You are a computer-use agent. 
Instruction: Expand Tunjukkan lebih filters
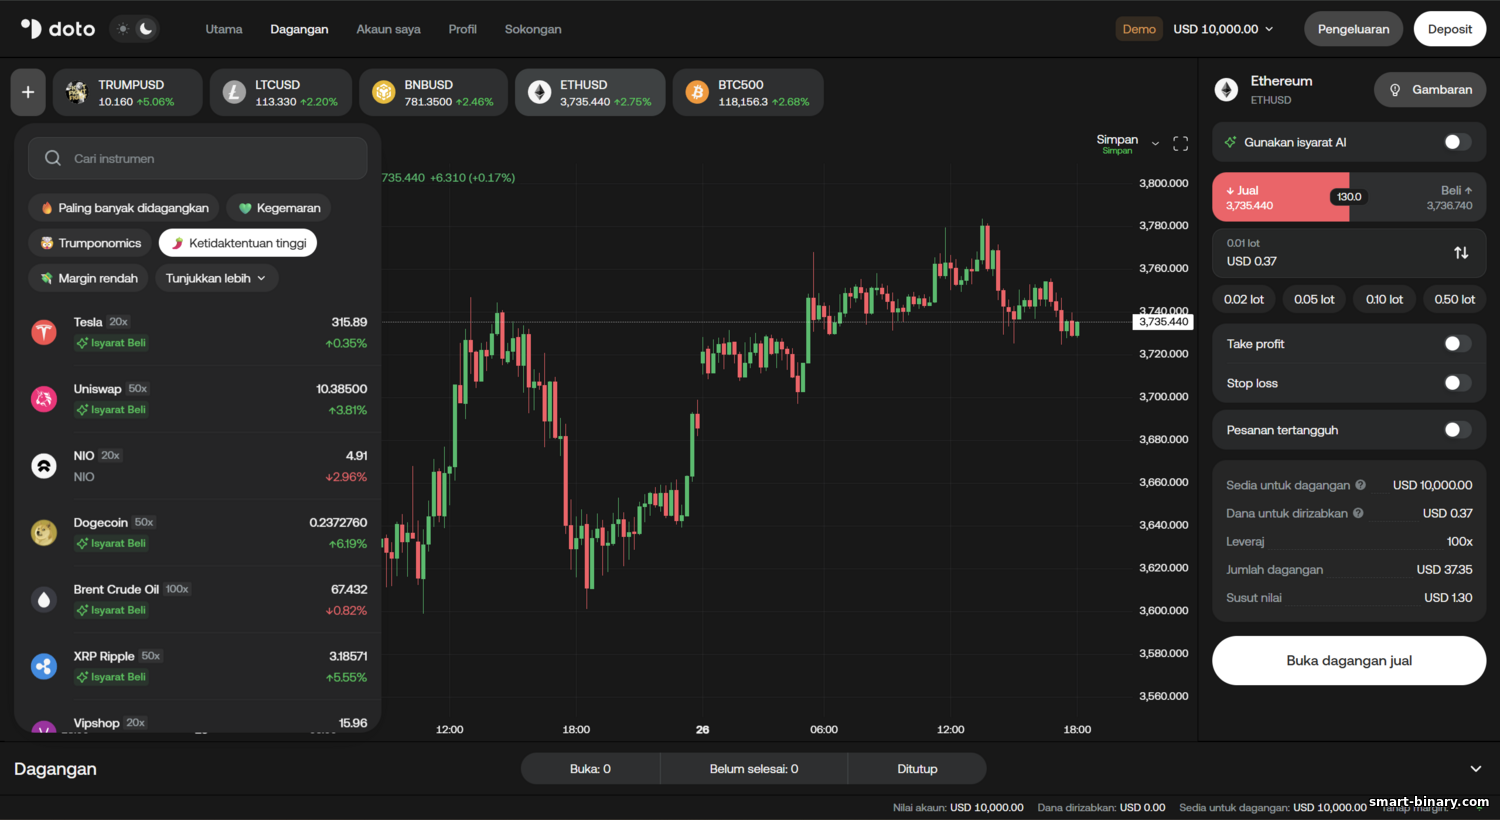pyautogui.click(x=216, y=278)
